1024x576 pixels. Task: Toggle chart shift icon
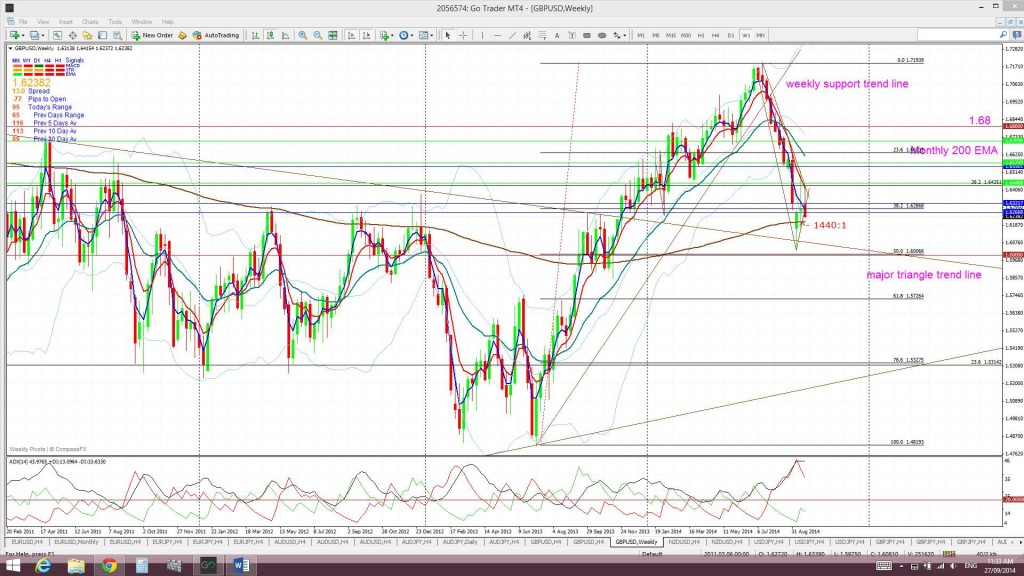click(x=366, y=35)
